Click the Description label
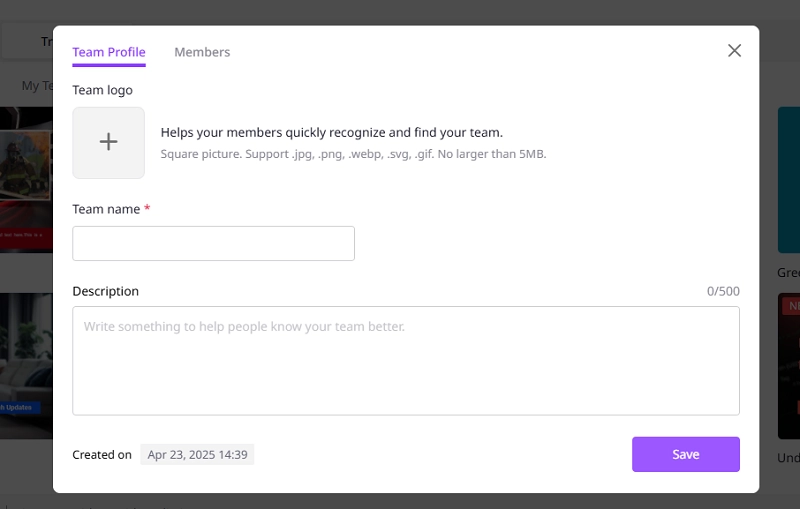 coord(105,291)
